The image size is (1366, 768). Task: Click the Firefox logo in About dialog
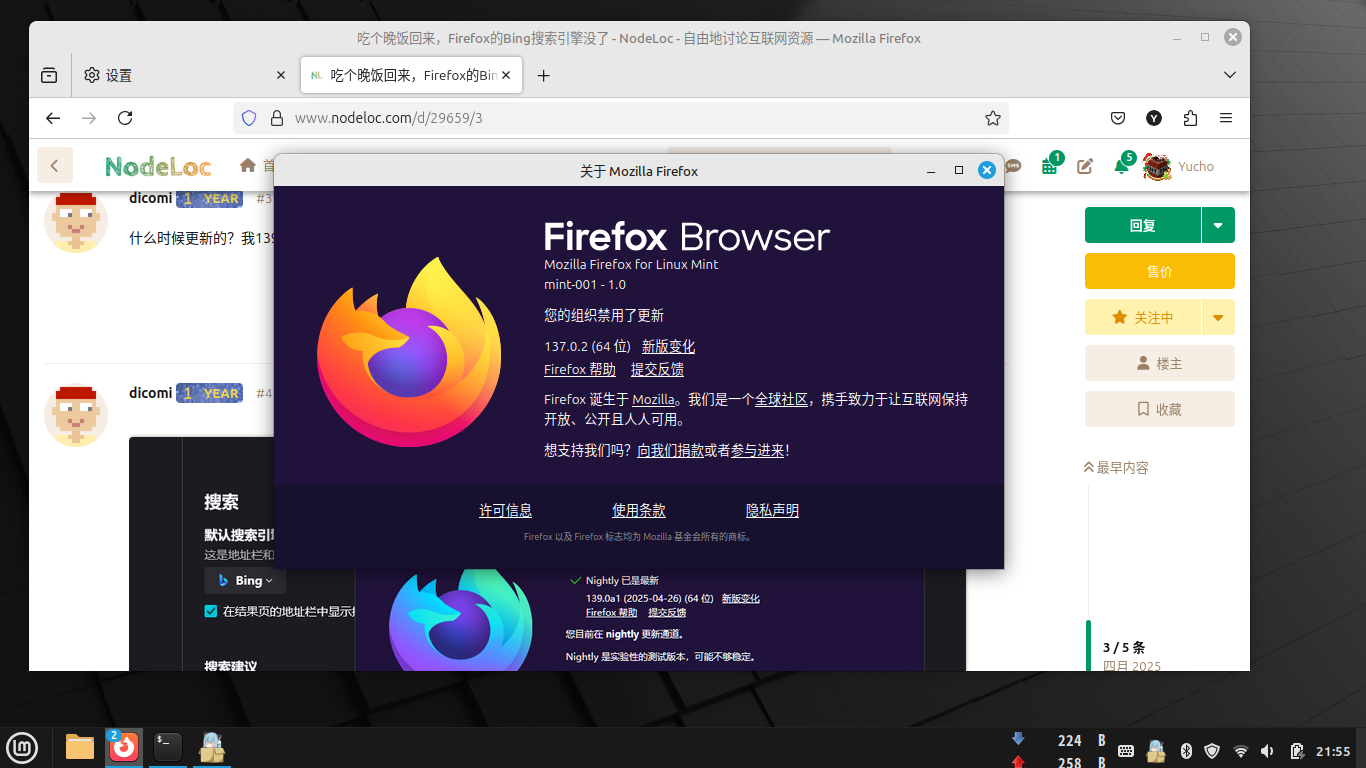[409, 352]
